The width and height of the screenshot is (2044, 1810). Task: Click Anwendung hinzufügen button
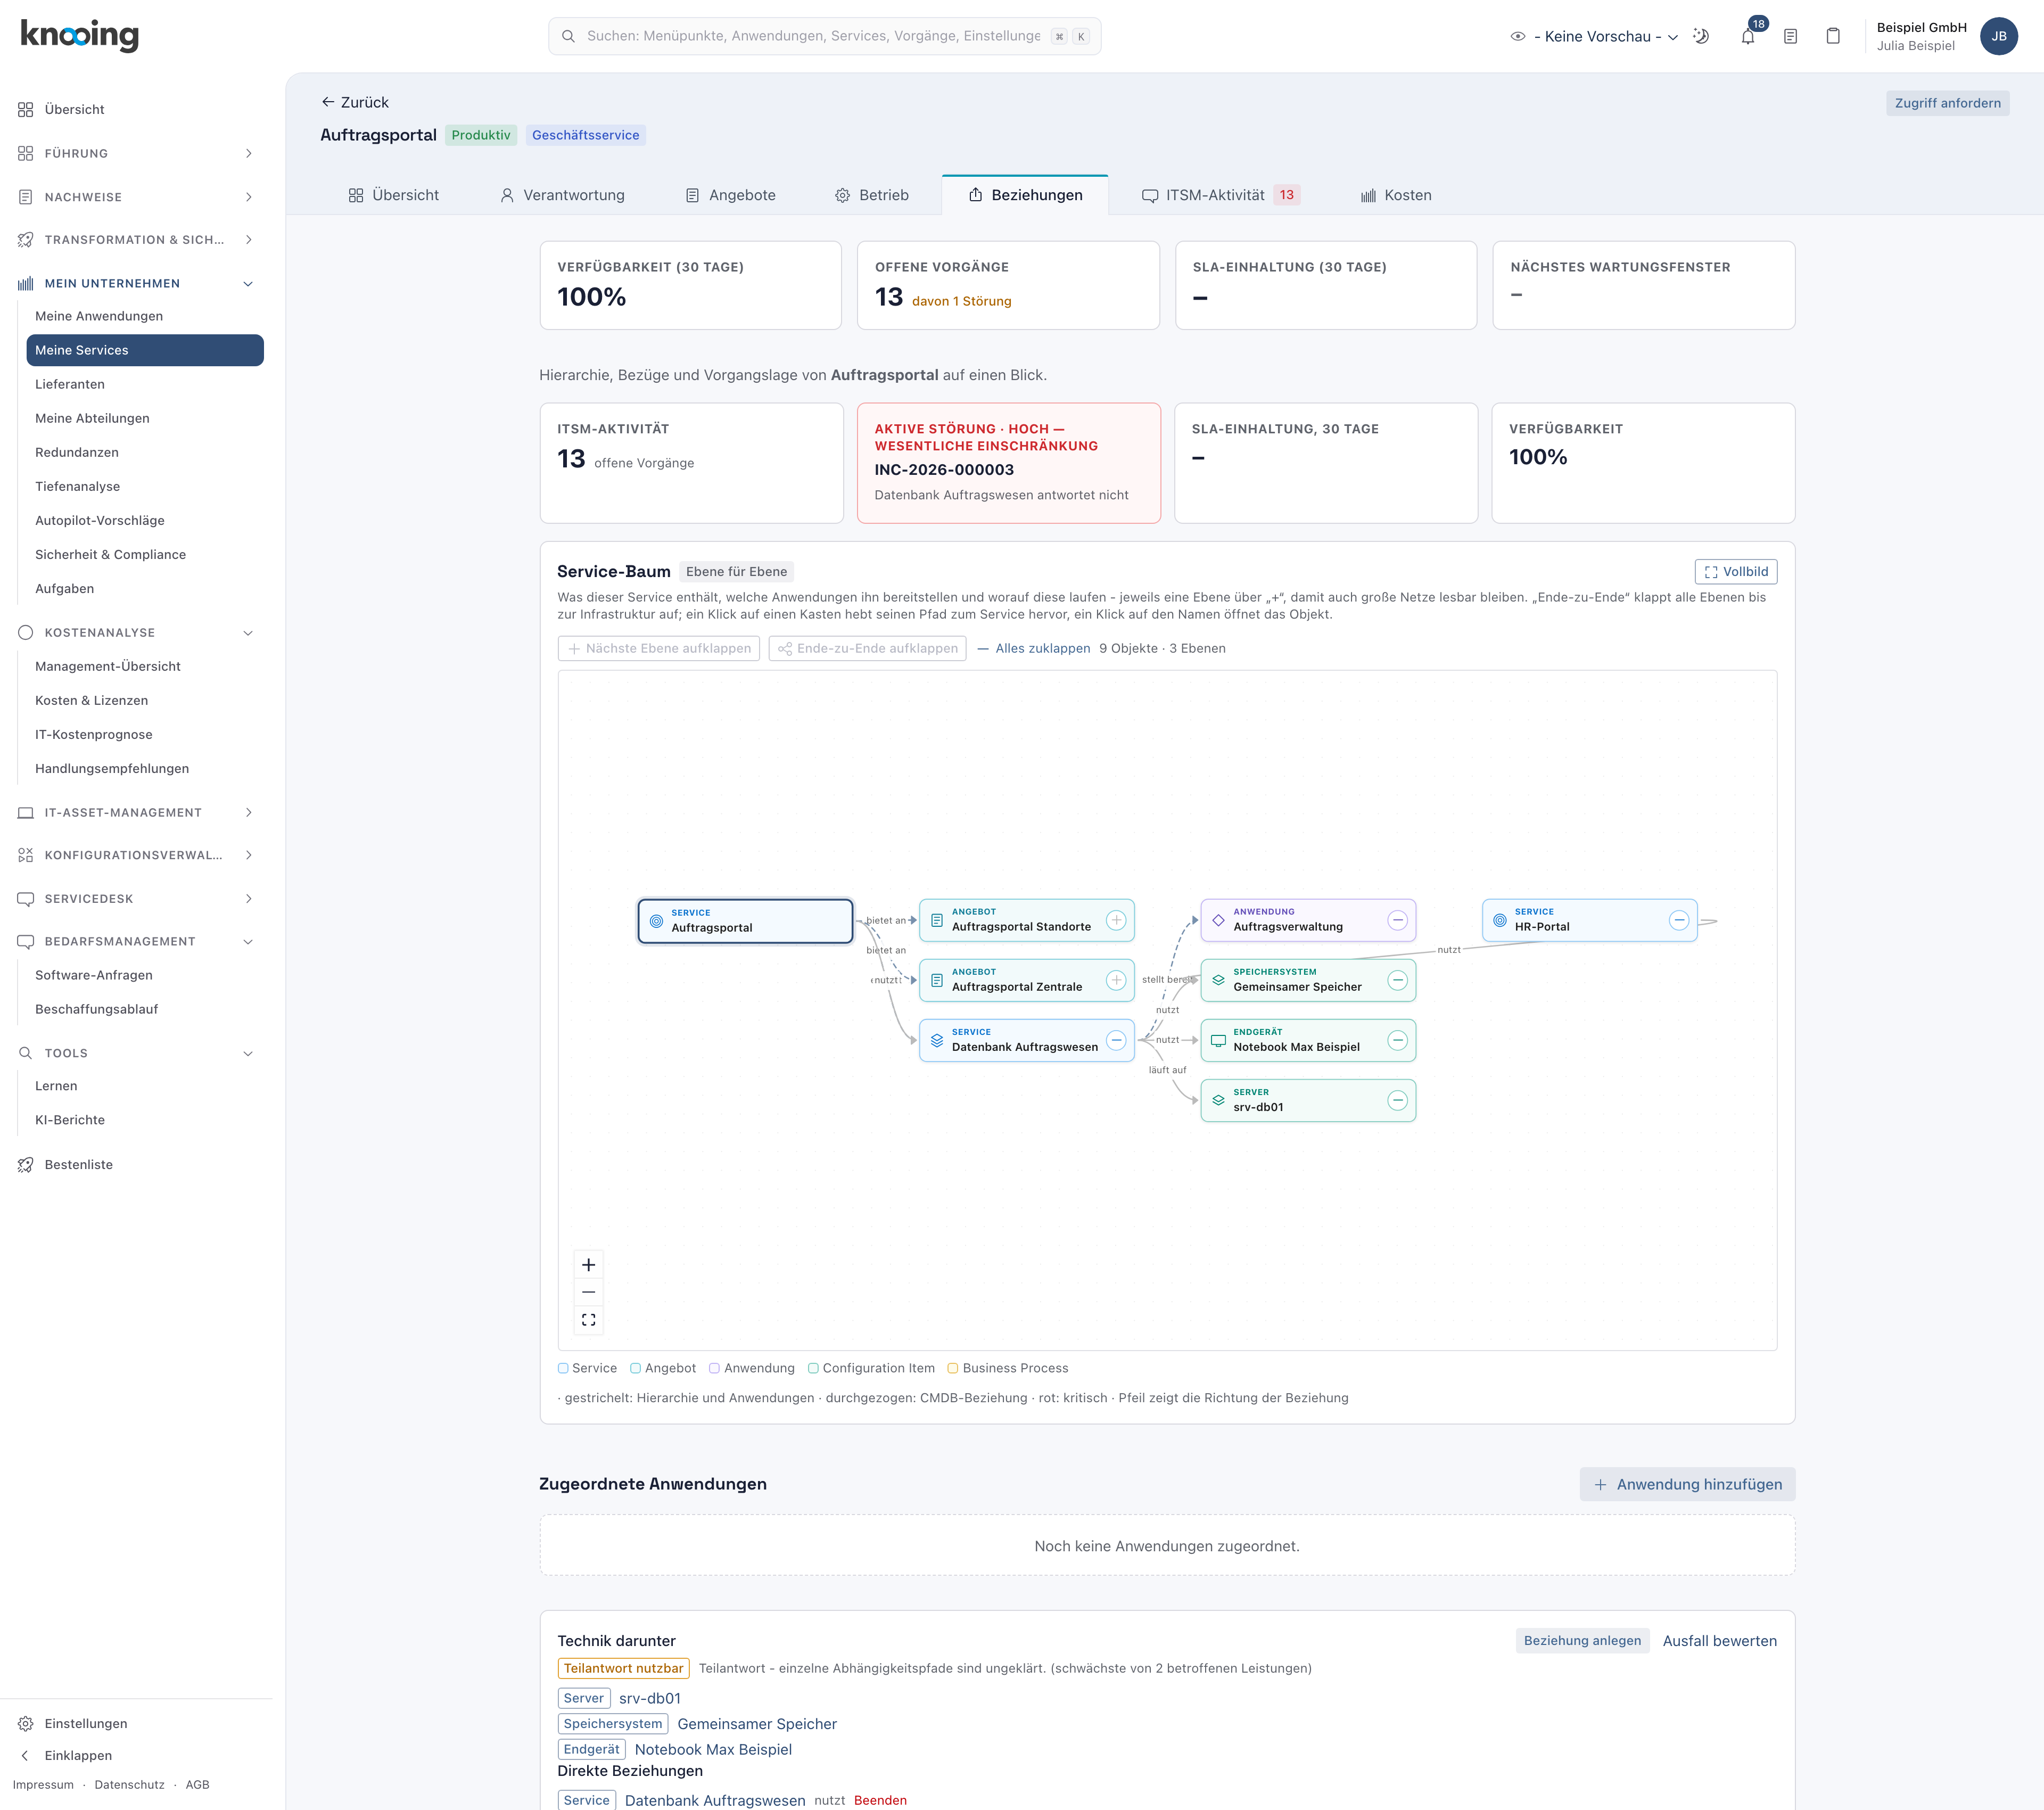(1687, 1484)
